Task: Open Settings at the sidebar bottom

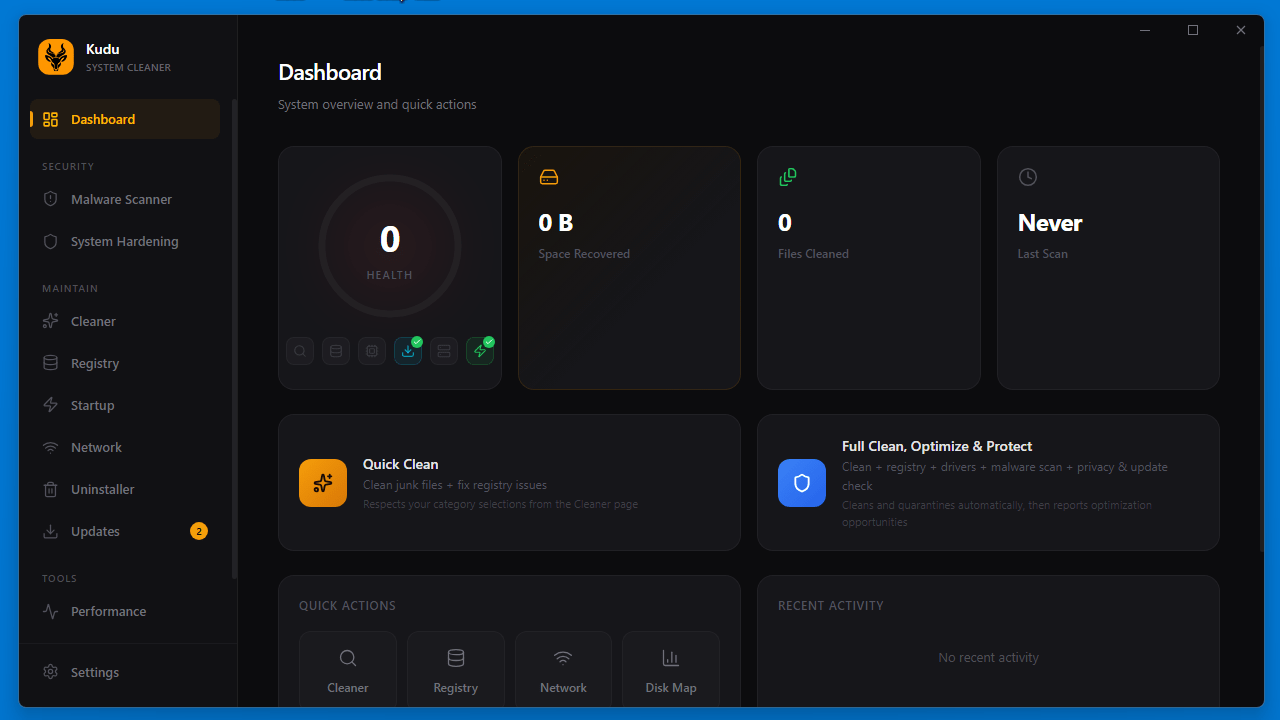Action: click(95, 672)
